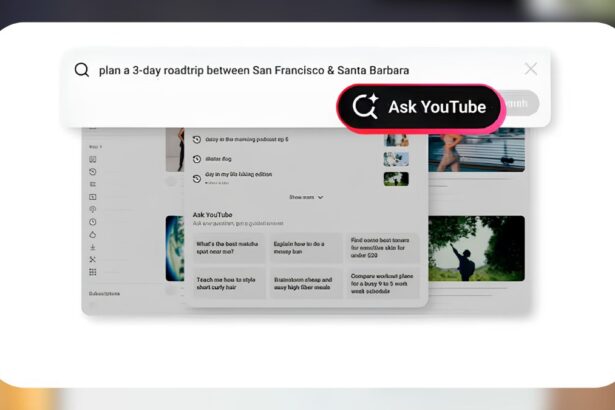The width and height of the screenshot is (615, 410).
Task: Open the podcasts icon in the sidebar
Action: (93, 210)
